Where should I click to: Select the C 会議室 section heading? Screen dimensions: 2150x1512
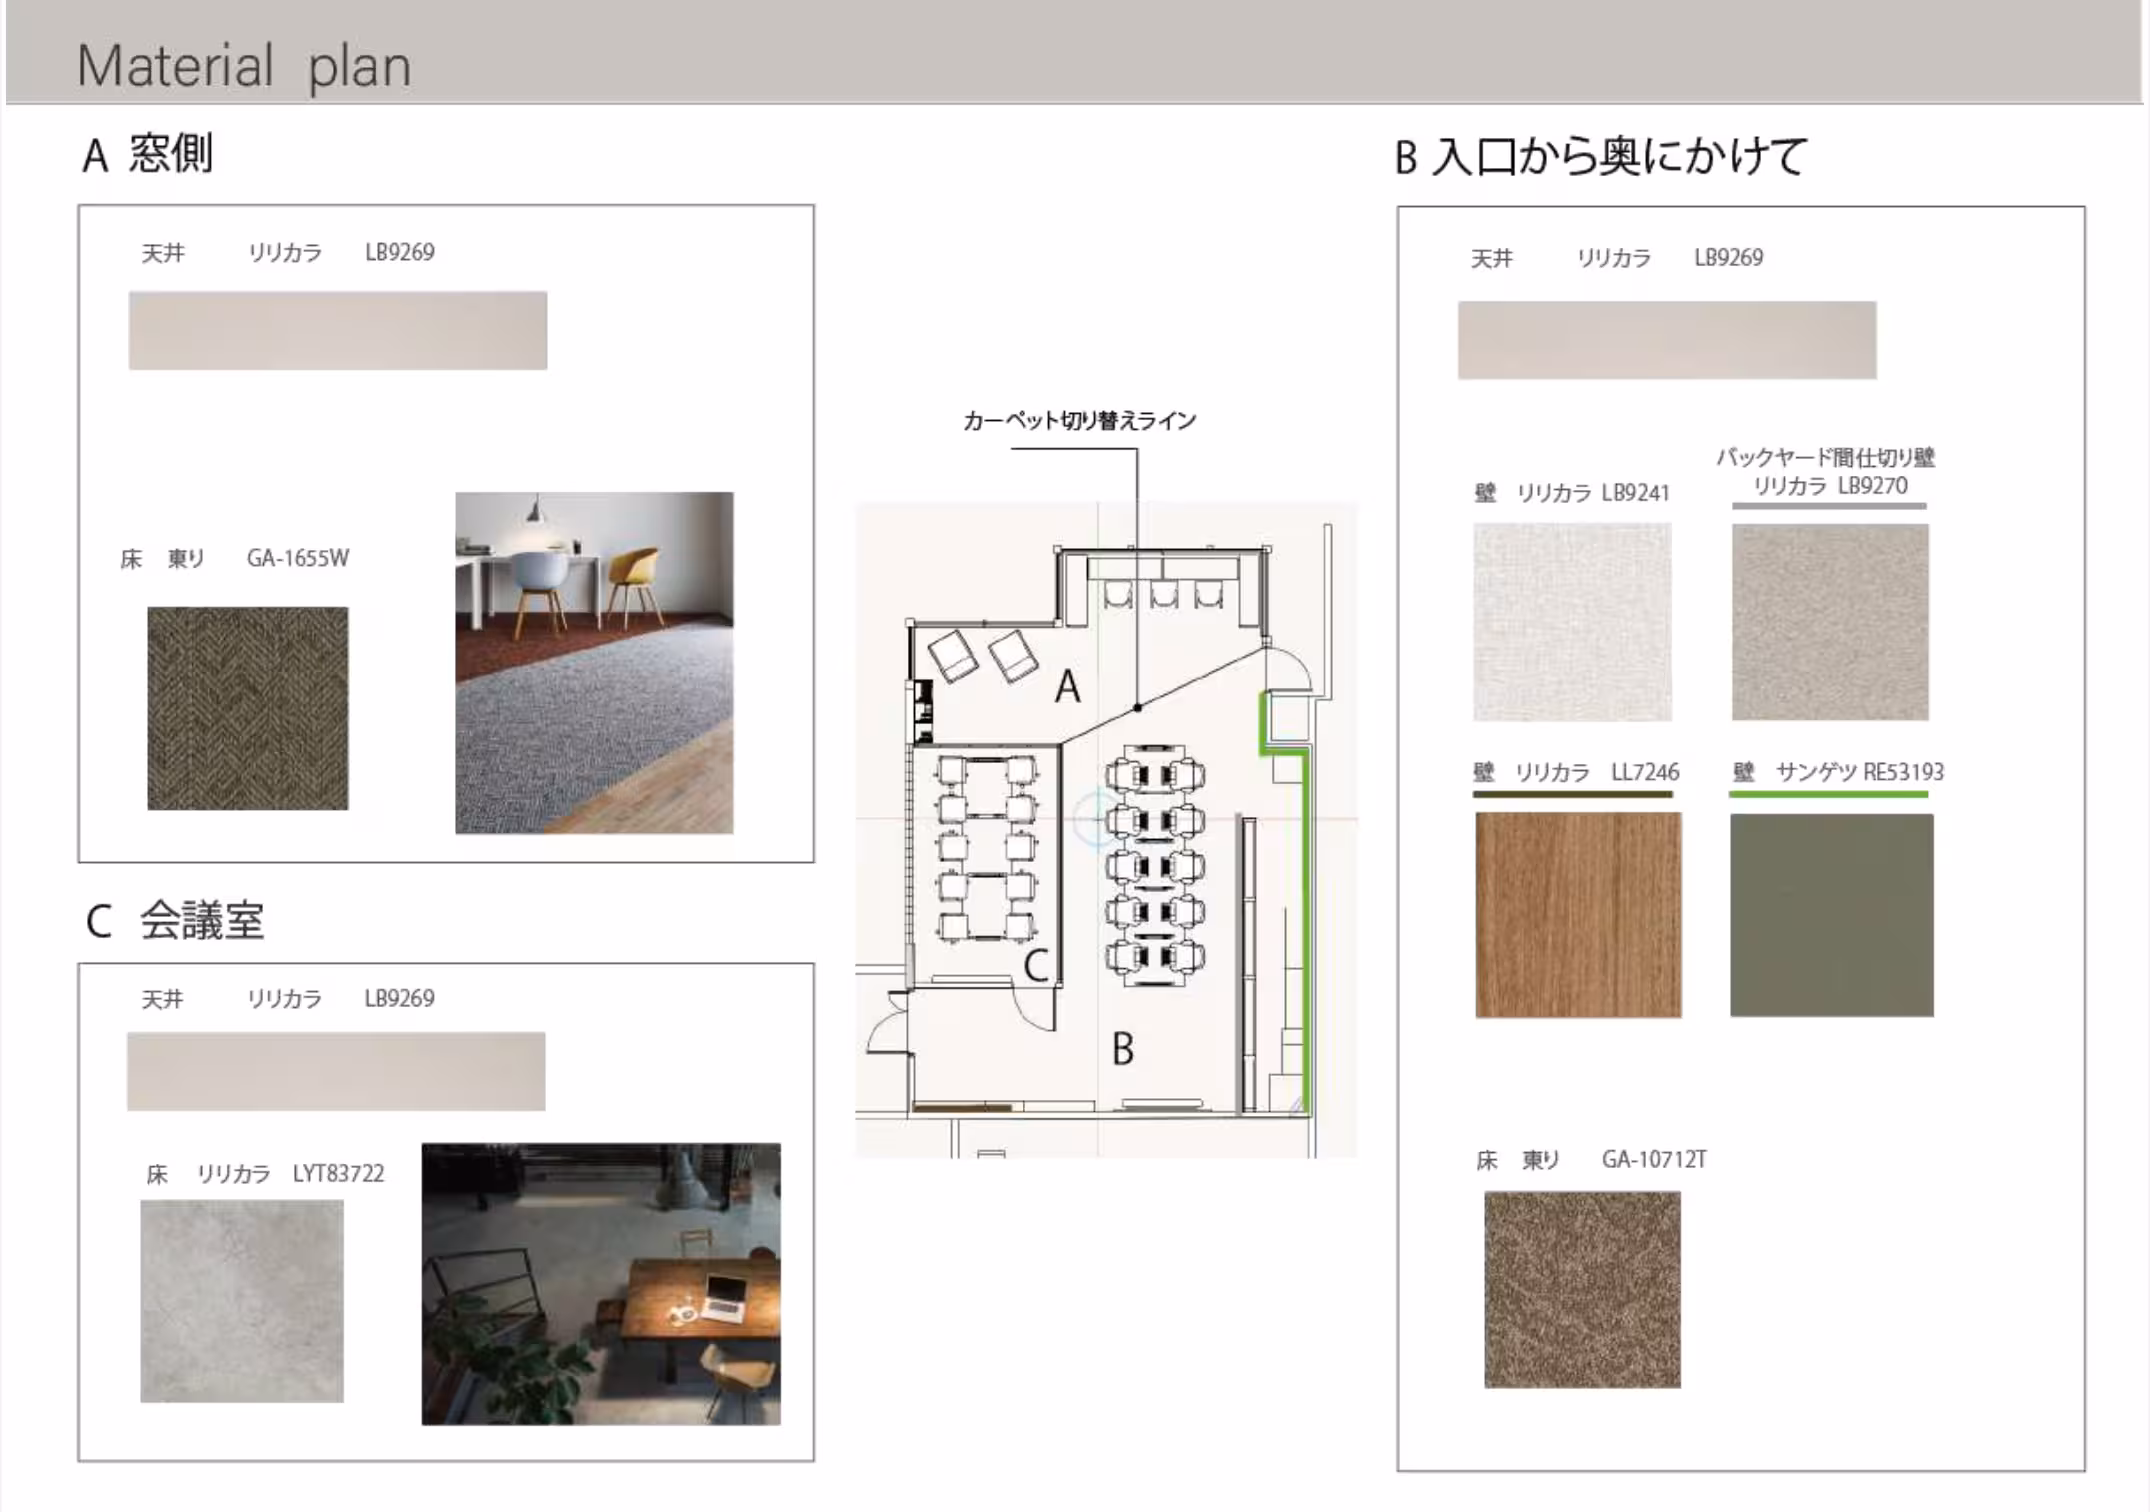click(175, 921)
